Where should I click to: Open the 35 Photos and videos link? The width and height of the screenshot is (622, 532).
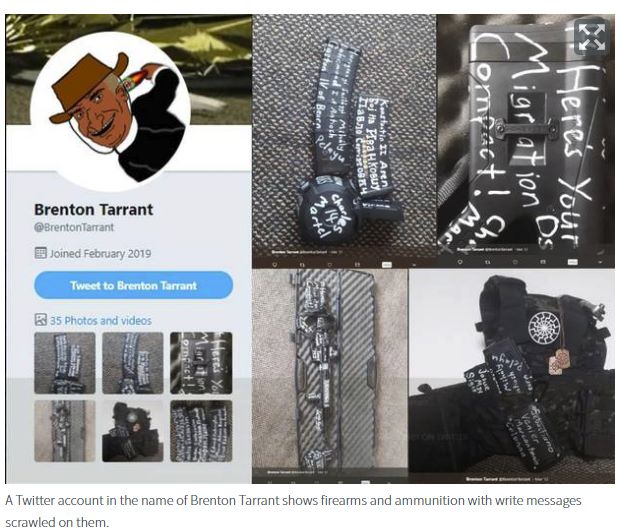point(100,321)
